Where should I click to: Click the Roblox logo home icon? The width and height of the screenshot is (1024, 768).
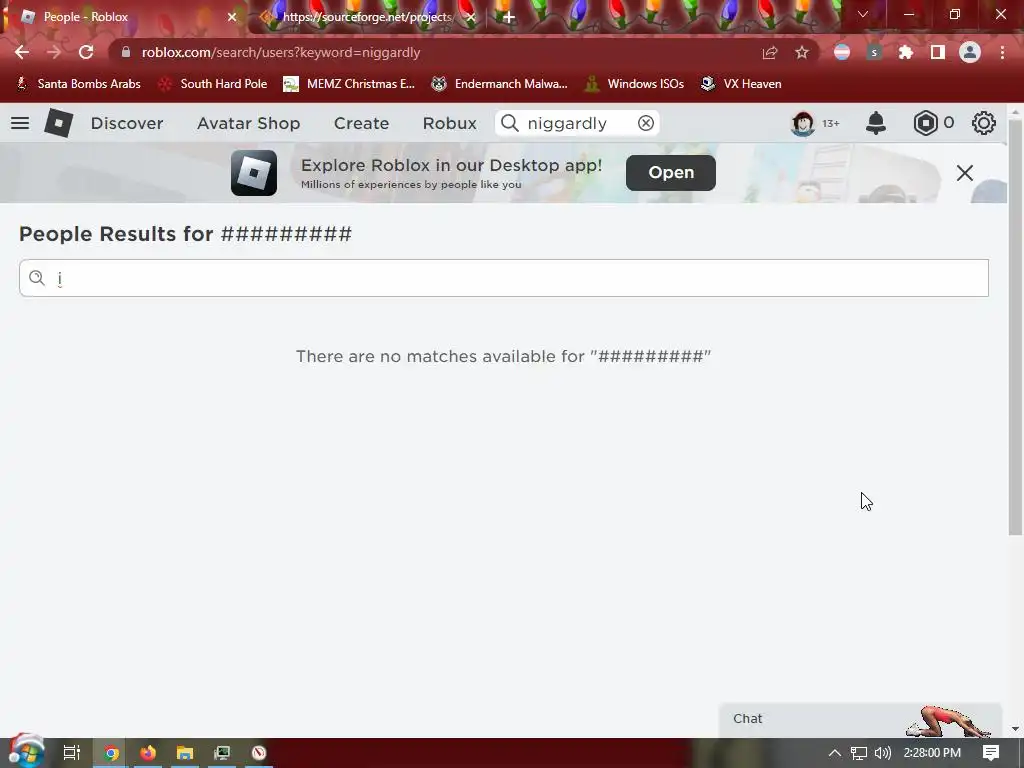58,123
